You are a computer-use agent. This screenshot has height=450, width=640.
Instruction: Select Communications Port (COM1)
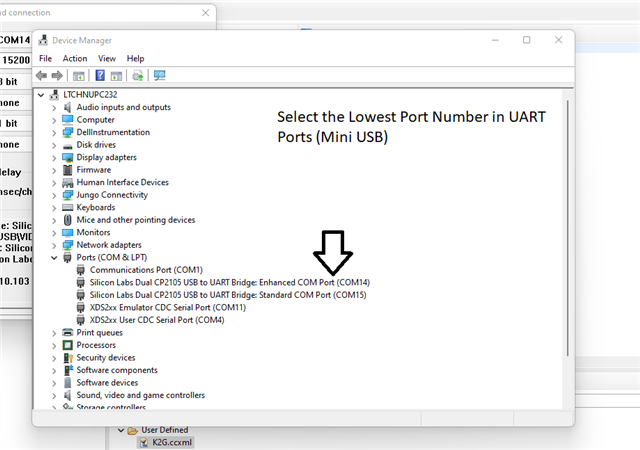tap(146, 270)
